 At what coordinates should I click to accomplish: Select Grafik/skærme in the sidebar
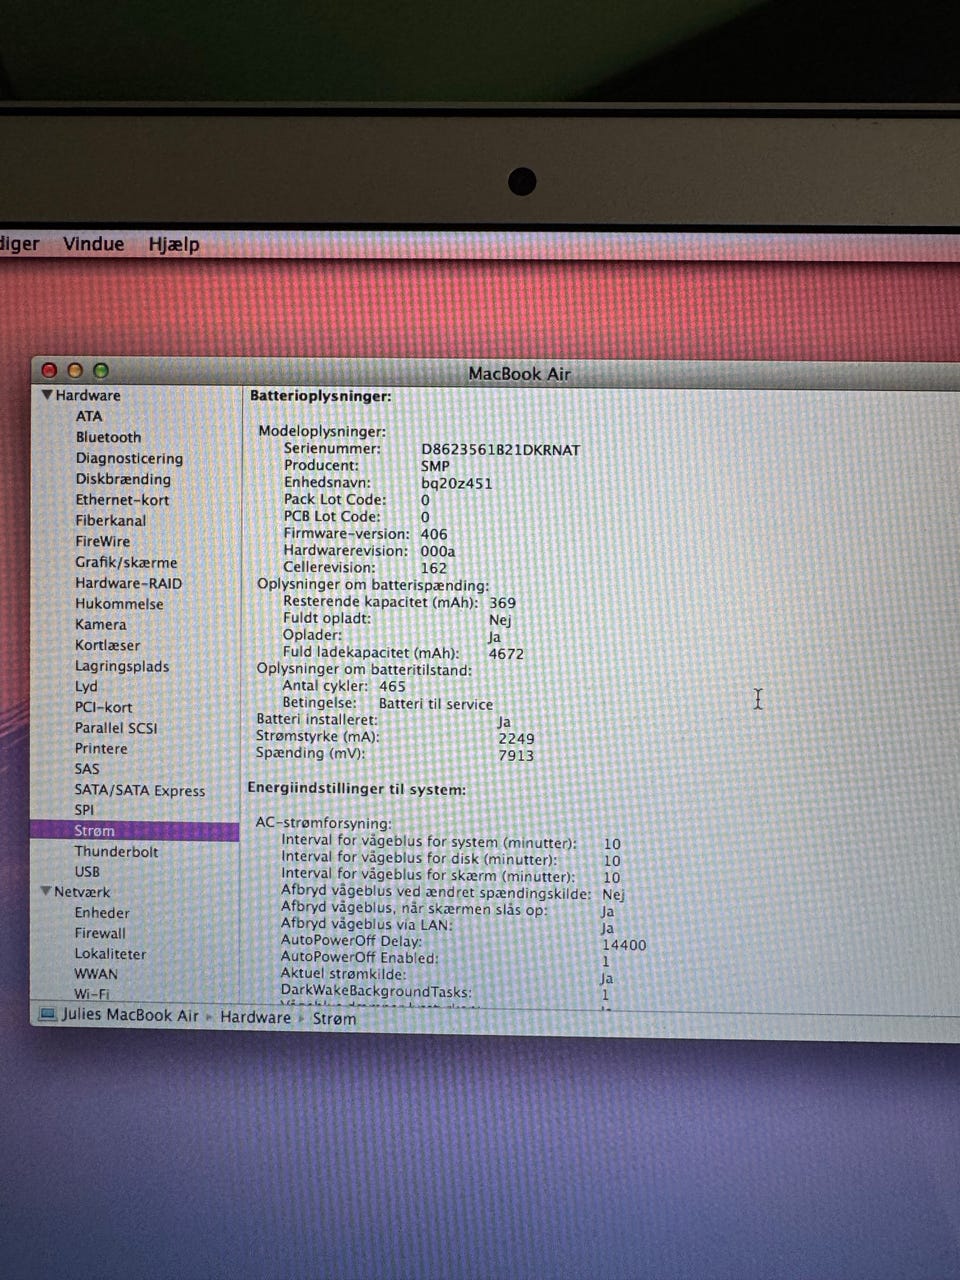pos(126,562)
